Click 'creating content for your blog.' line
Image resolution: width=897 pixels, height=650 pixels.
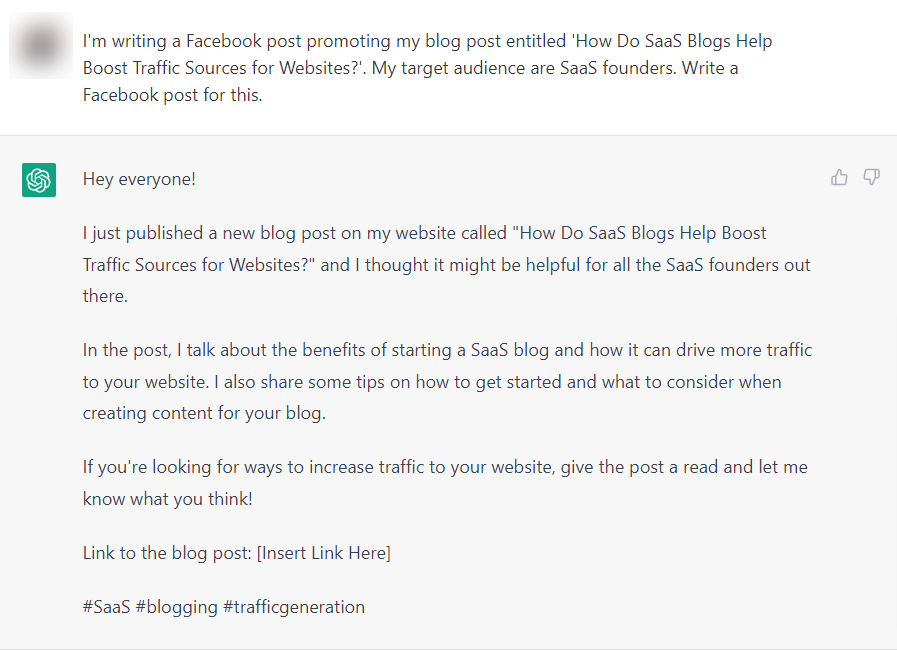[204, 412]
